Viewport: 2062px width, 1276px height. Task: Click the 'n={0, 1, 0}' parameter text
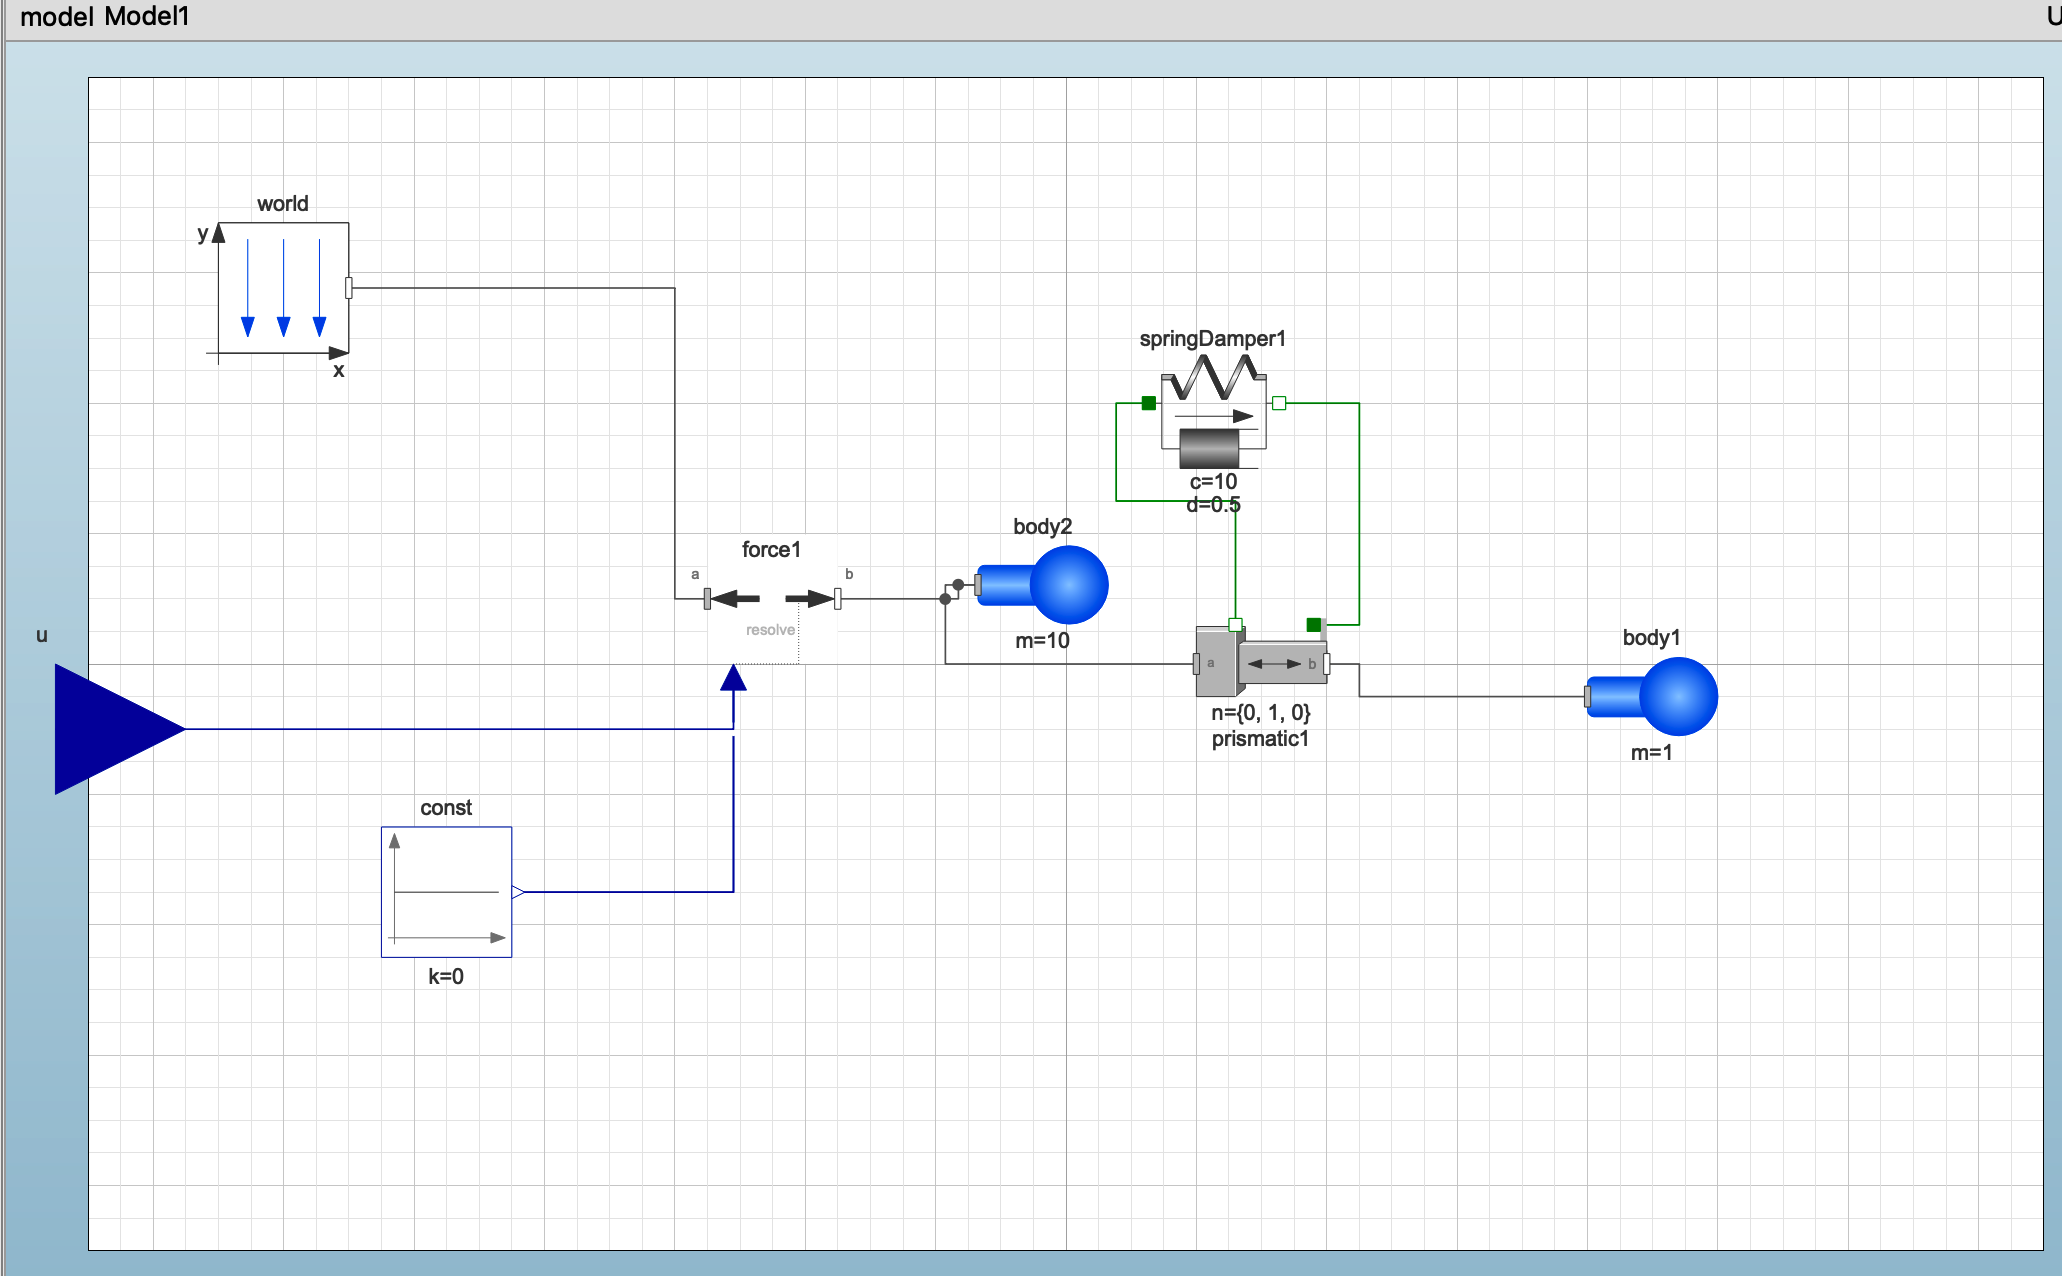(1260, 713)
